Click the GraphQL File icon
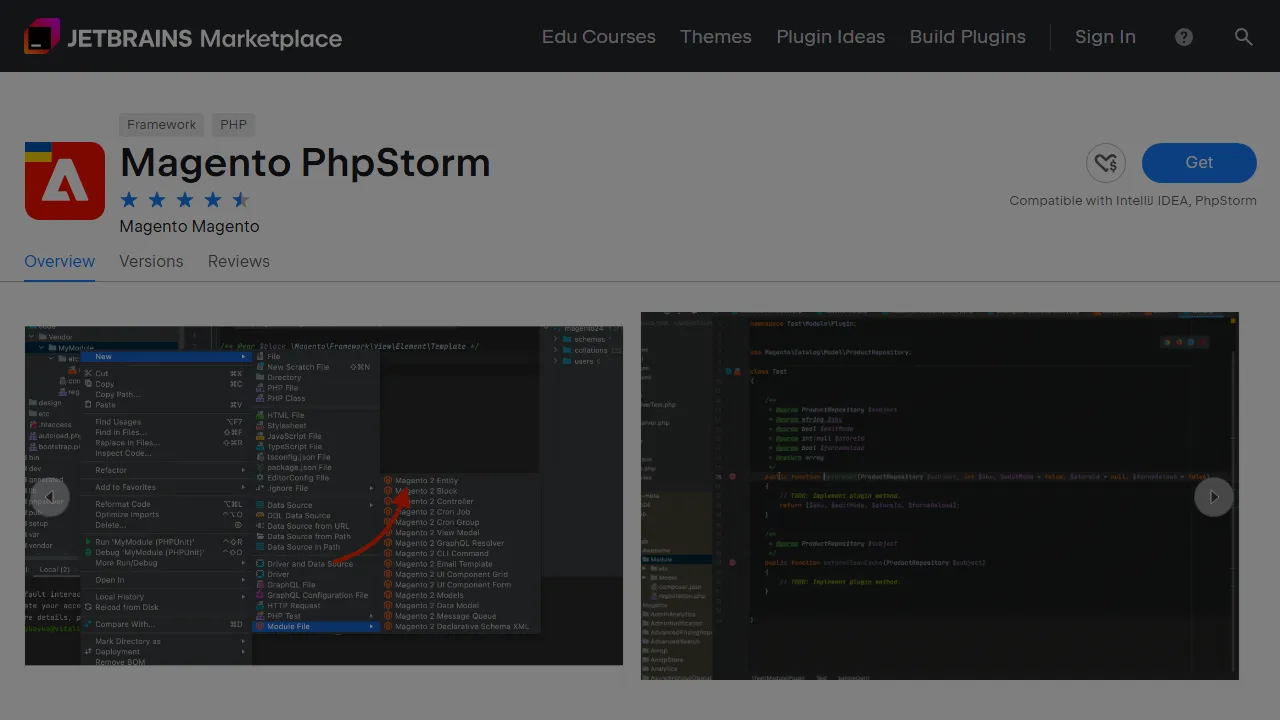The image size is (1280, 720). pyautogui.click(x=260, y=584)
